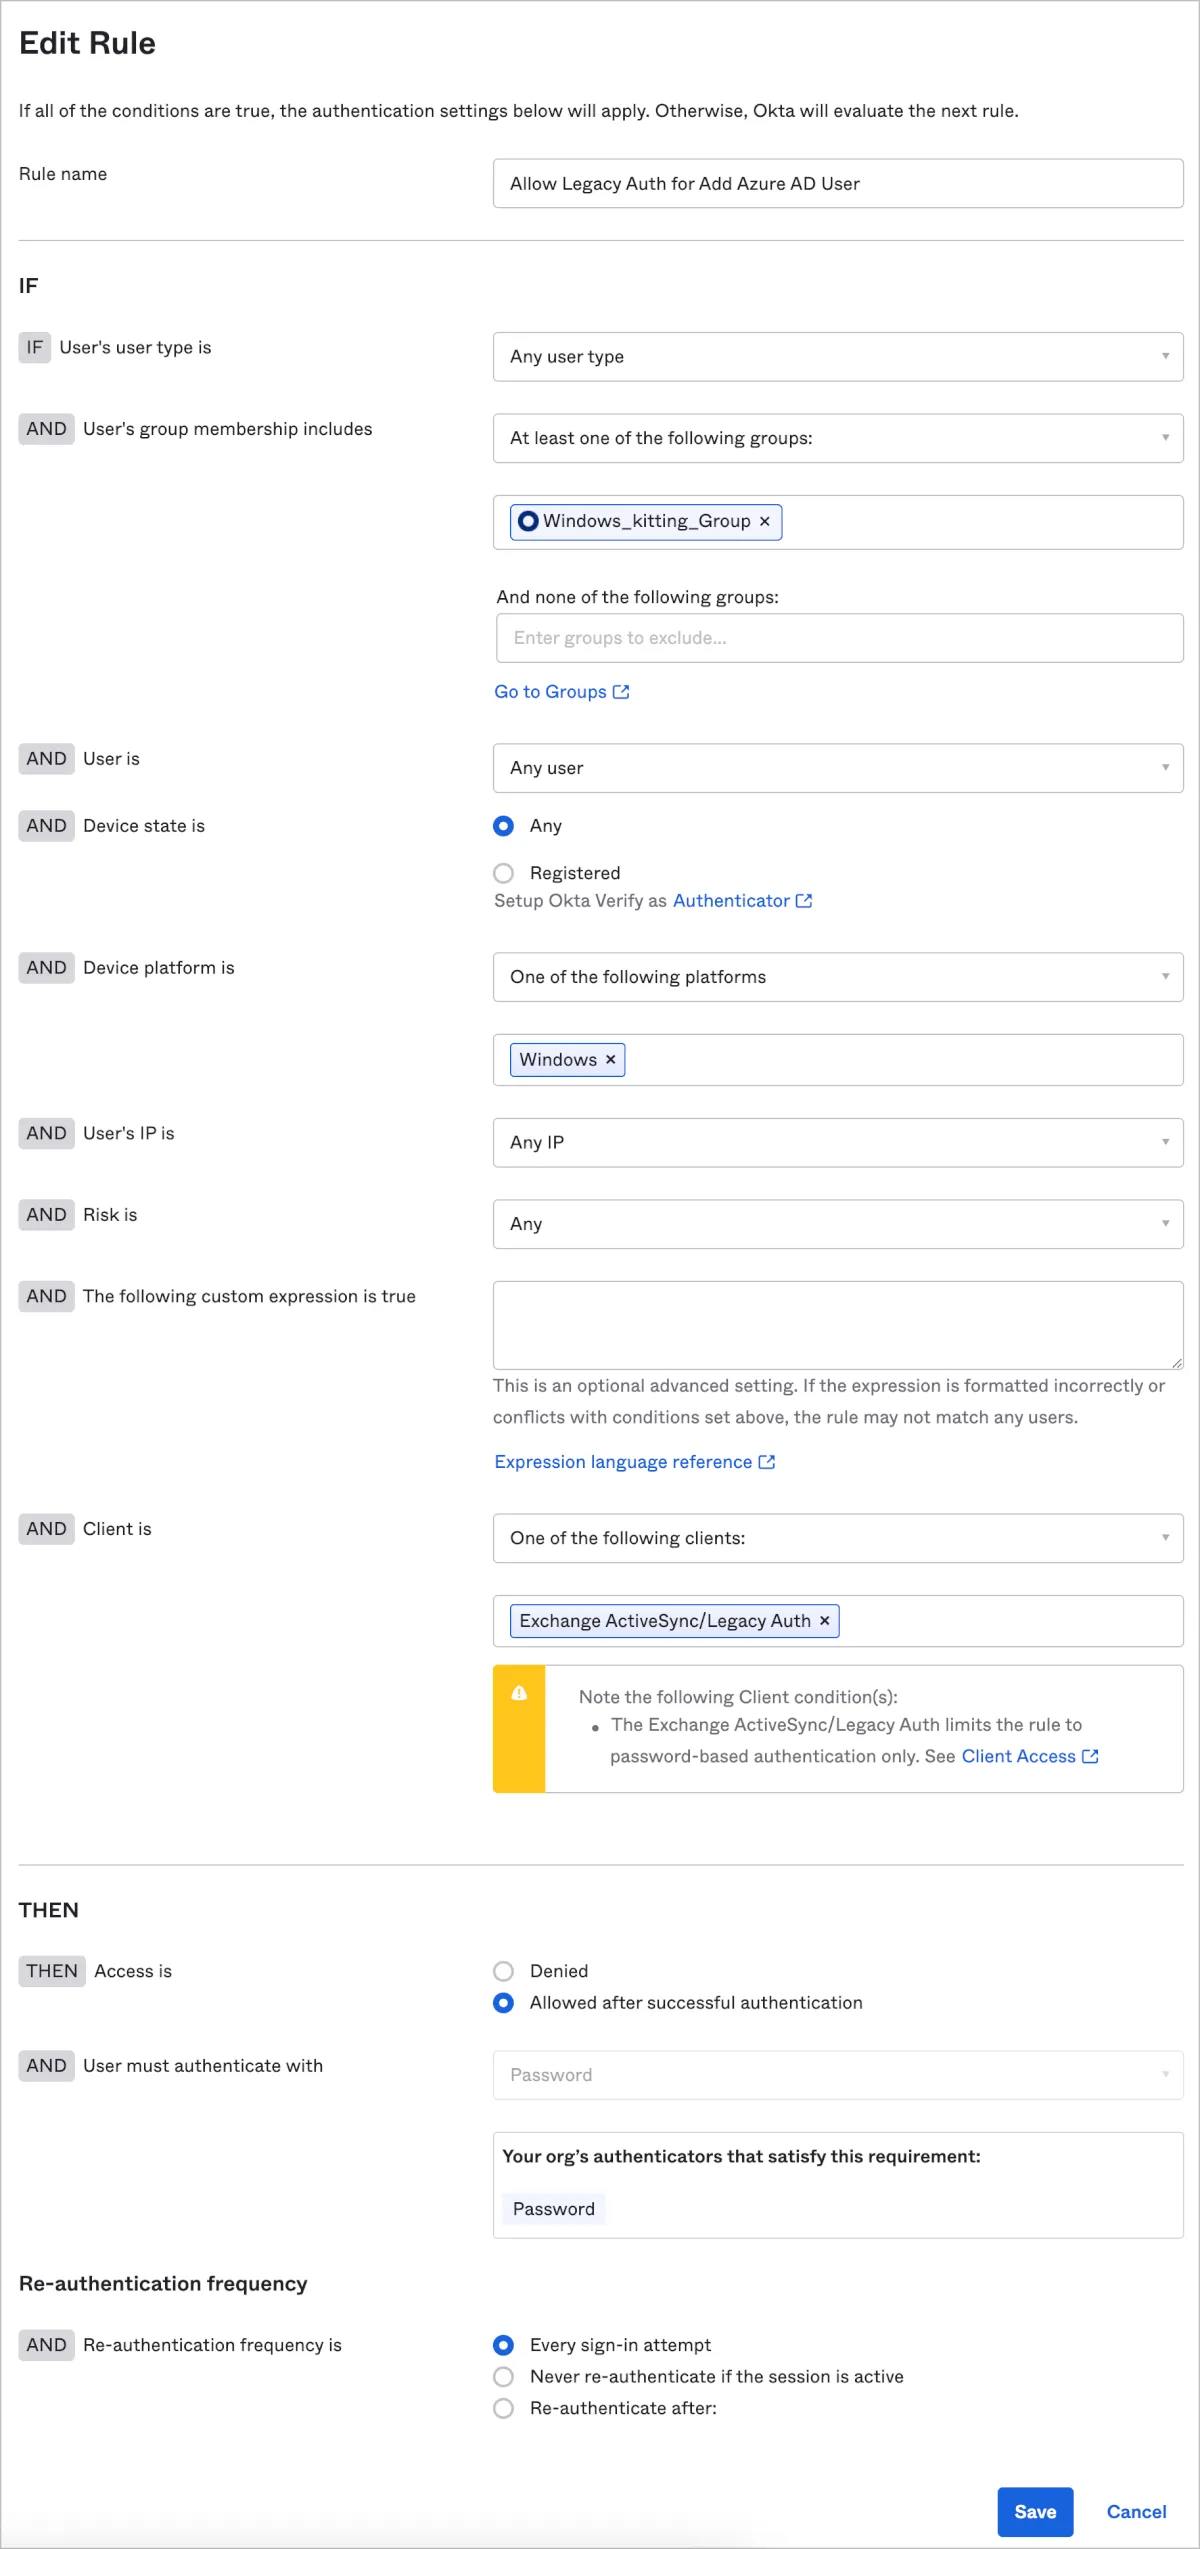Remove the Windows_kitting_Group tag
The image size is (1200, 2549).
tap(765, 521)
